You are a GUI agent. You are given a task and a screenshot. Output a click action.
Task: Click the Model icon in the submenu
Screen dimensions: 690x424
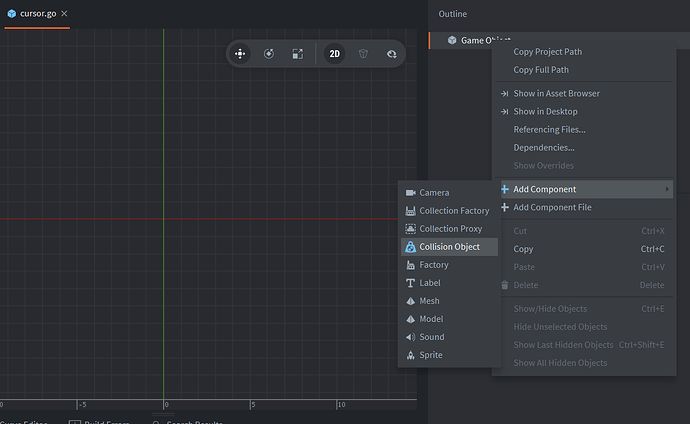pos(411,319)
